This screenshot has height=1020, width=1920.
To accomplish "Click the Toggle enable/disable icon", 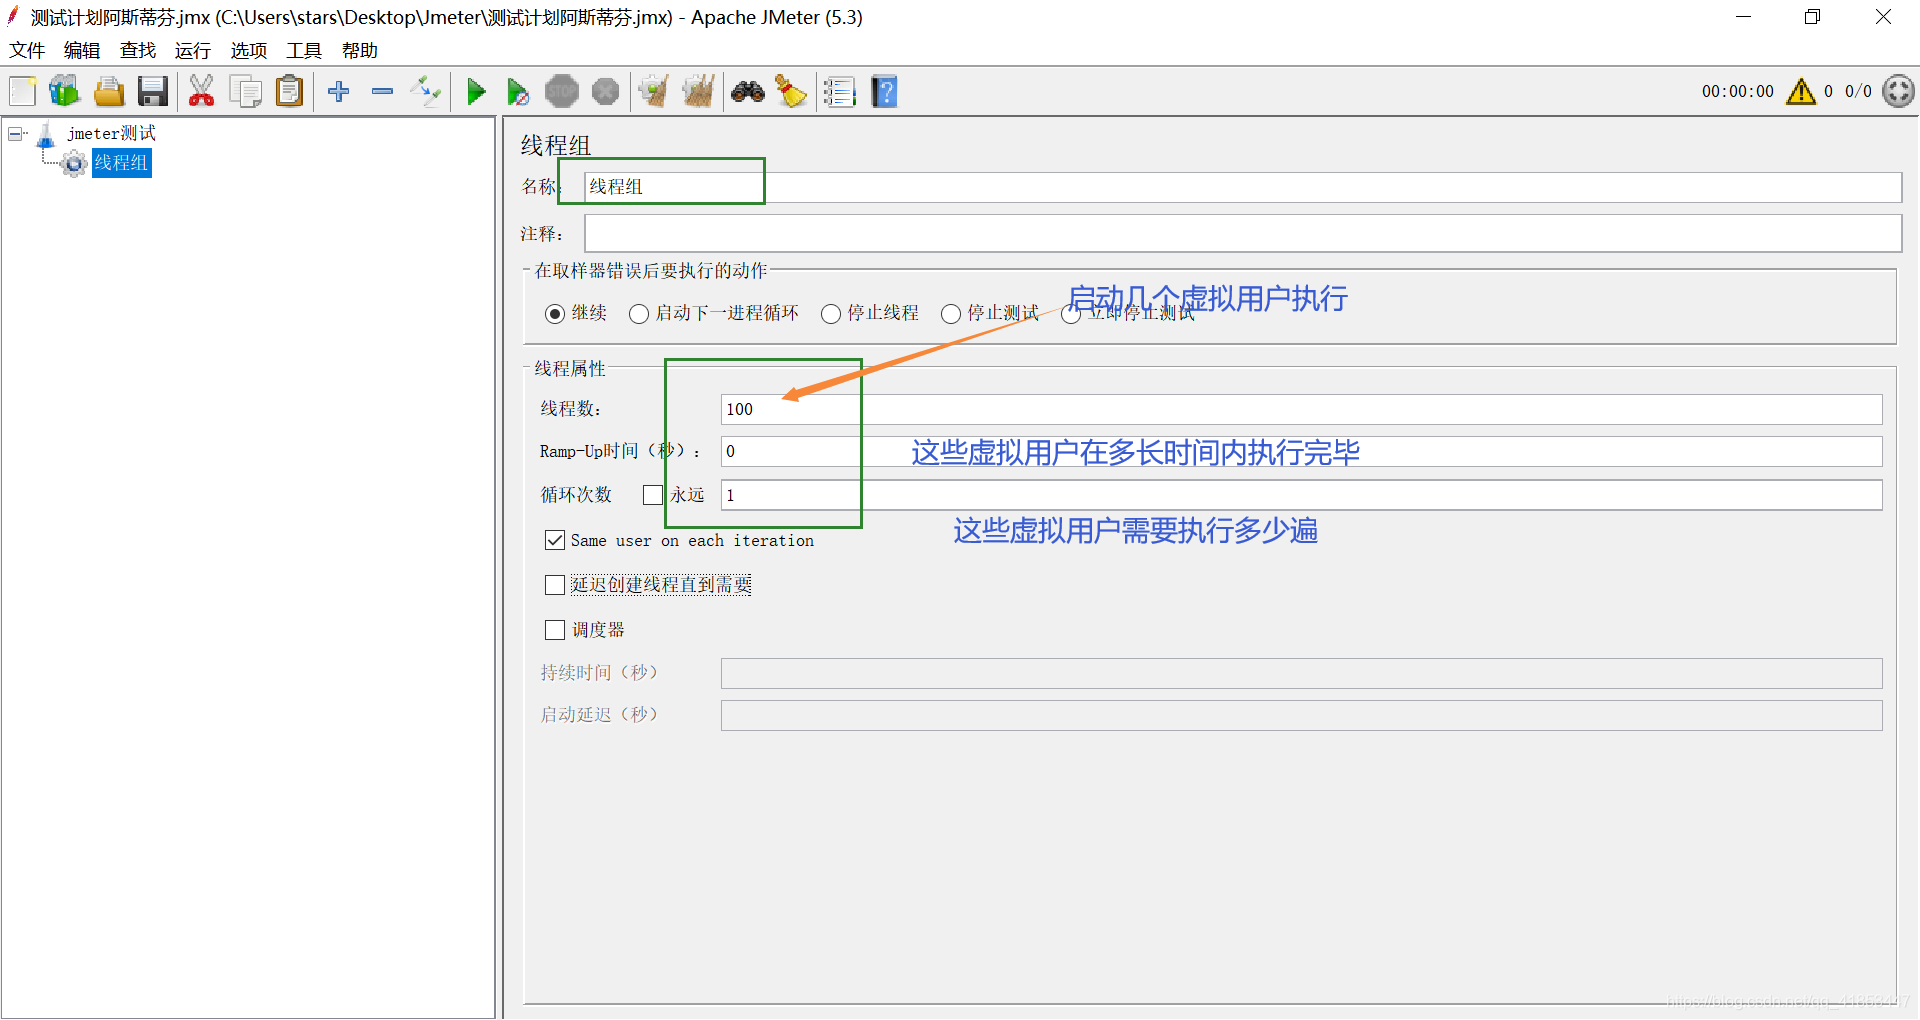I will (426, 92).
